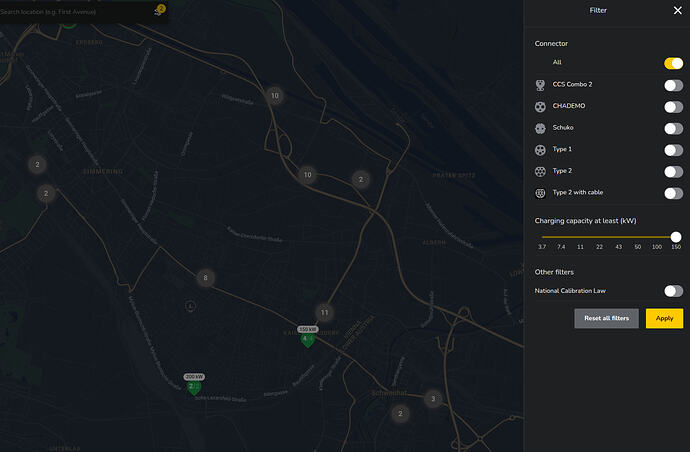
Task: Click the charging capacity slider handle
Action: pyautogui.click(x=676, y=237)
